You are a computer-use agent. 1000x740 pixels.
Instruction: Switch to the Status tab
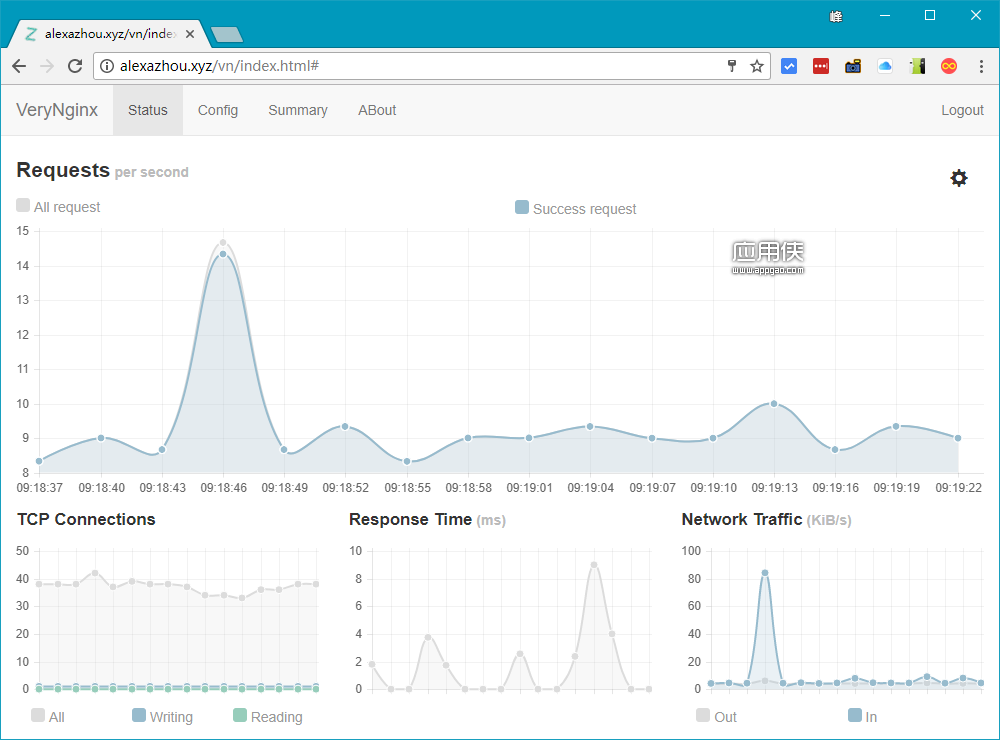[x=148, y=110]
